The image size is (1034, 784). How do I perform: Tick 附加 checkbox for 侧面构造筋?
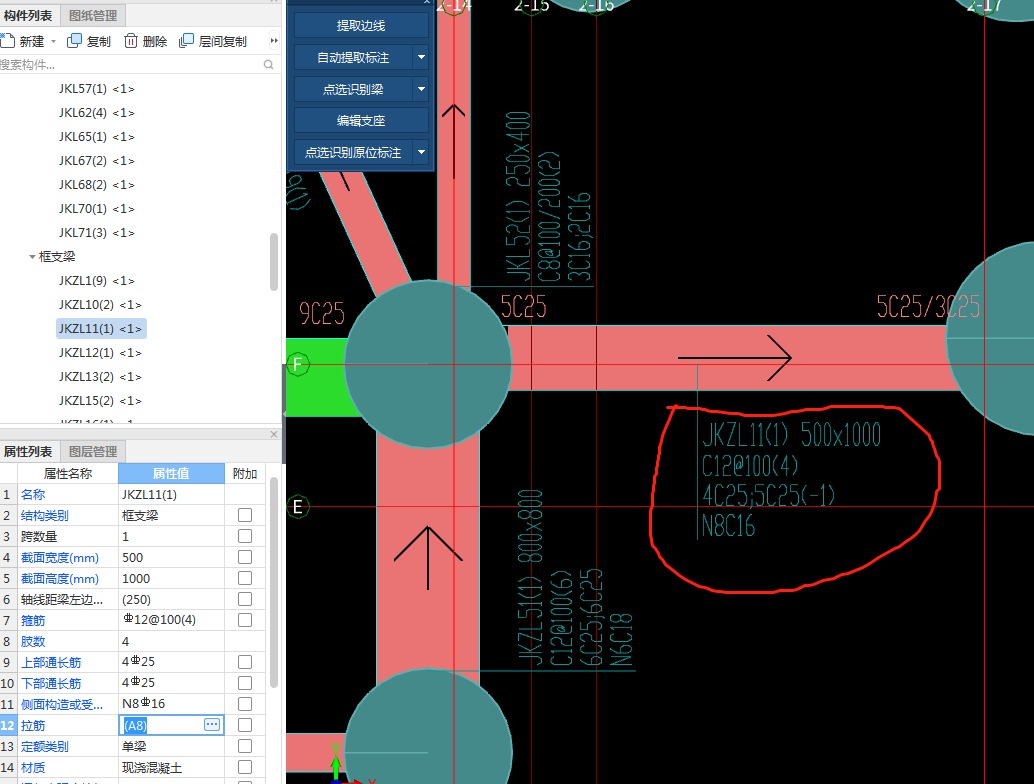click(x=245, y=704)
